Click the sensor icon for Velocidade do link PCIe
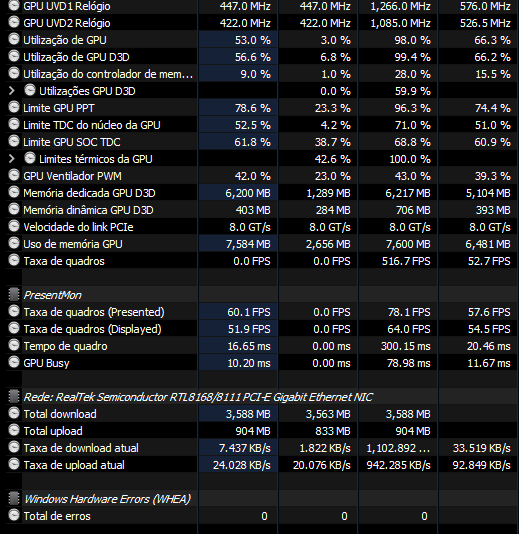Image resolution: width=519 pixels, height=534 pixels. (14, 226)
